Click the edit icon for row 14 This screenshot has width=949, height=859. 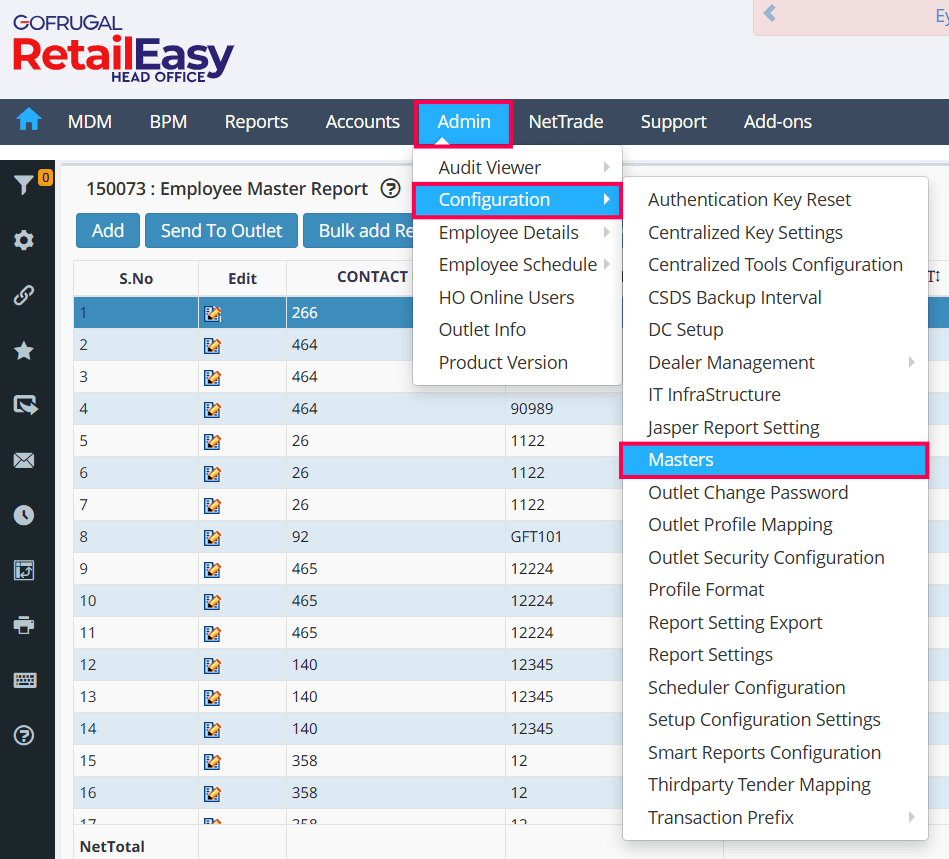[212, 730]
